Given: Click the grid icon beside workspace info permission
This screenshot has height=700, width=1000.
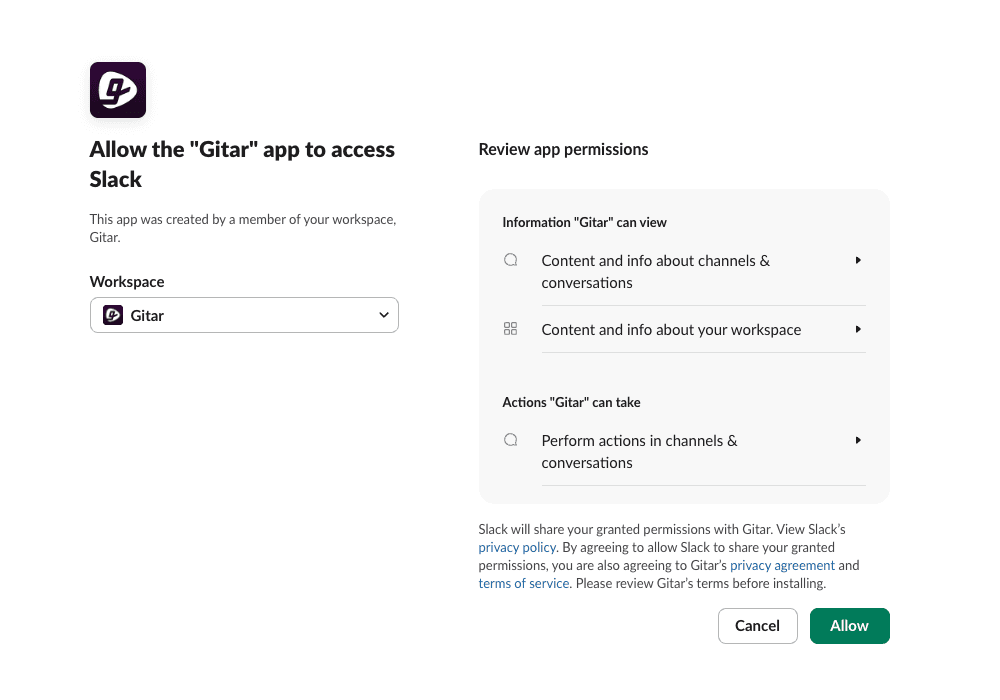Looking at the screenshot, I should [x=510, y=328].
